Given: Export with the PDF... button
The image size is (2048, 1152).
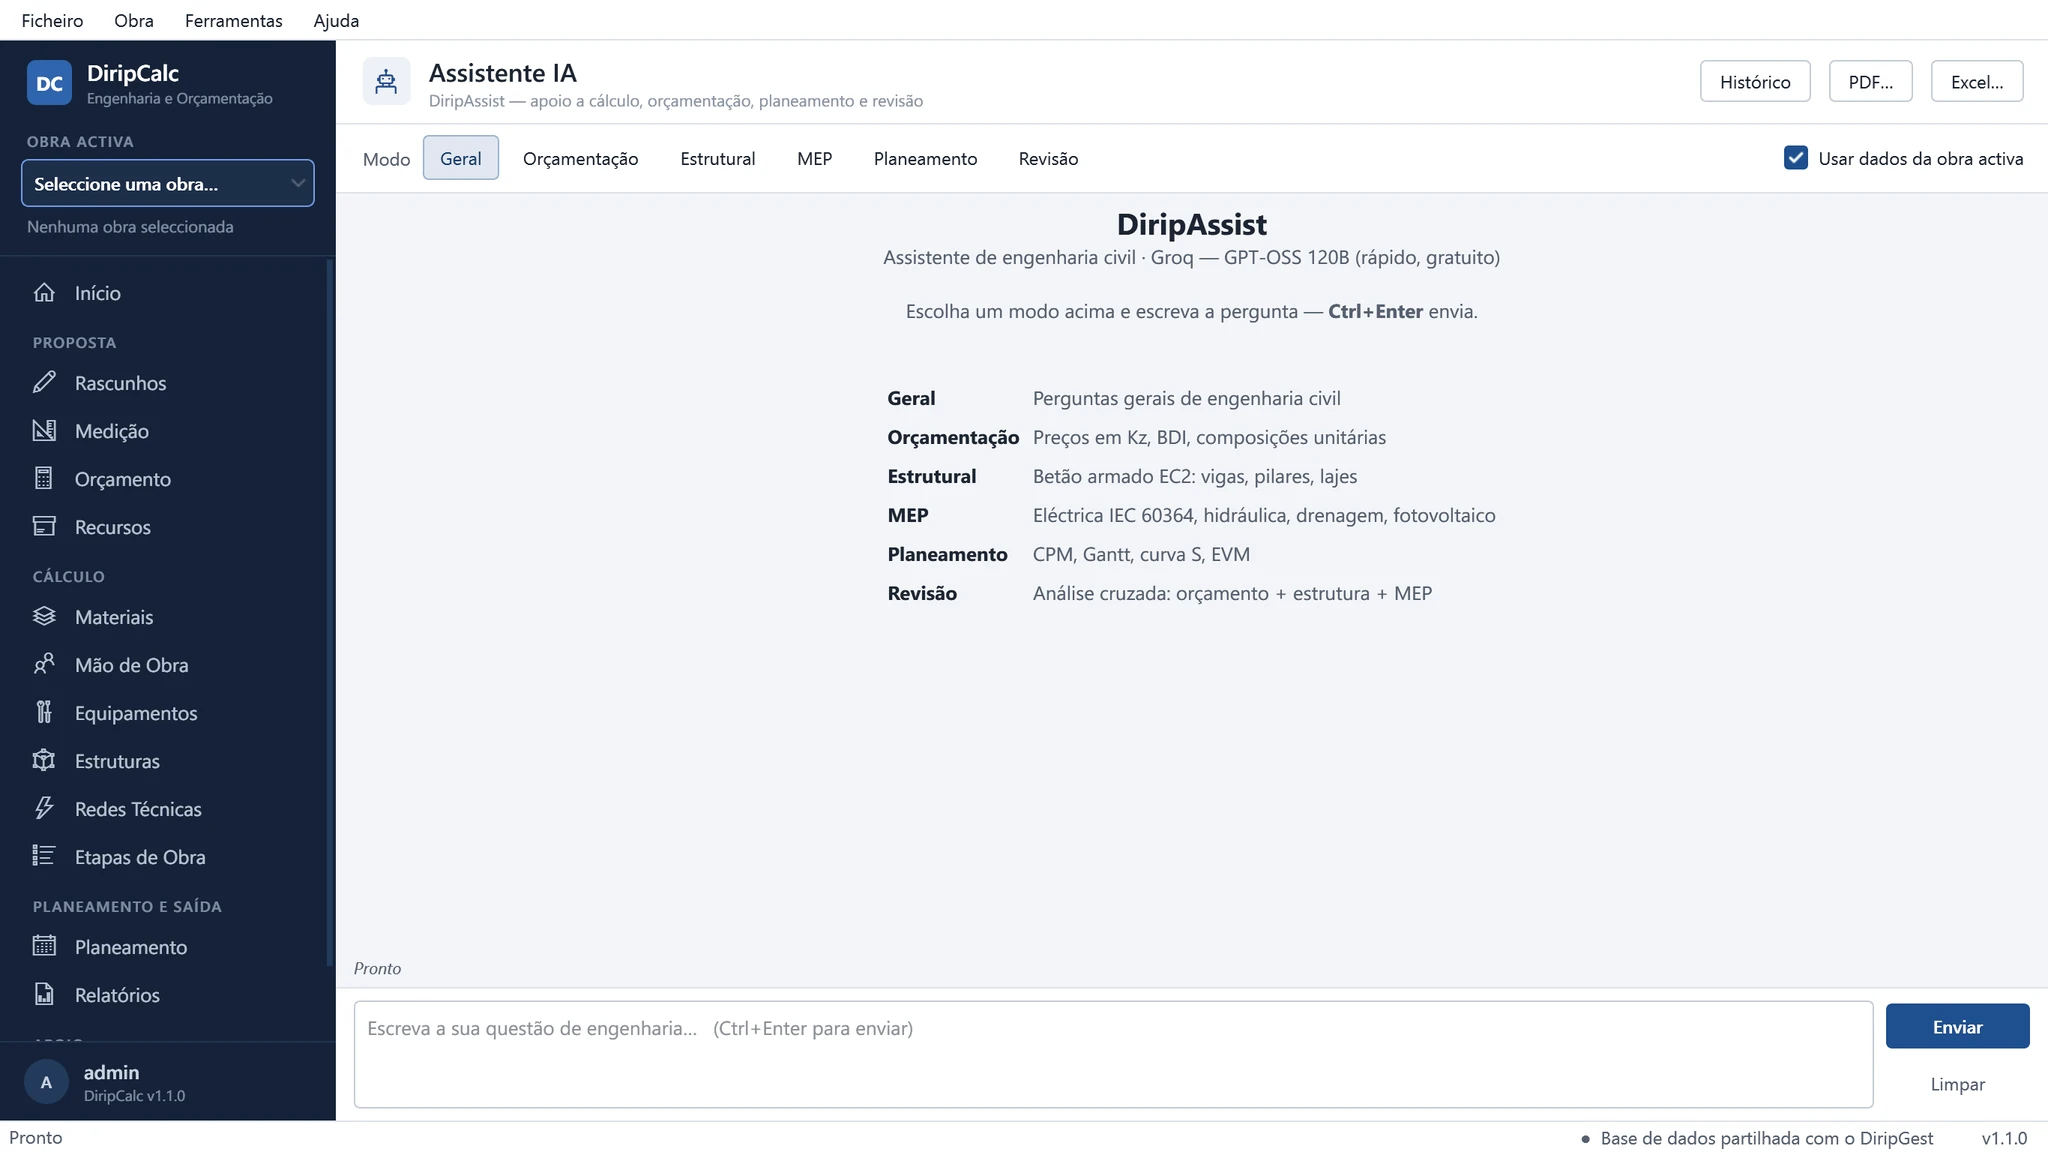Looking at the screenshot, I should (1870, 82).
